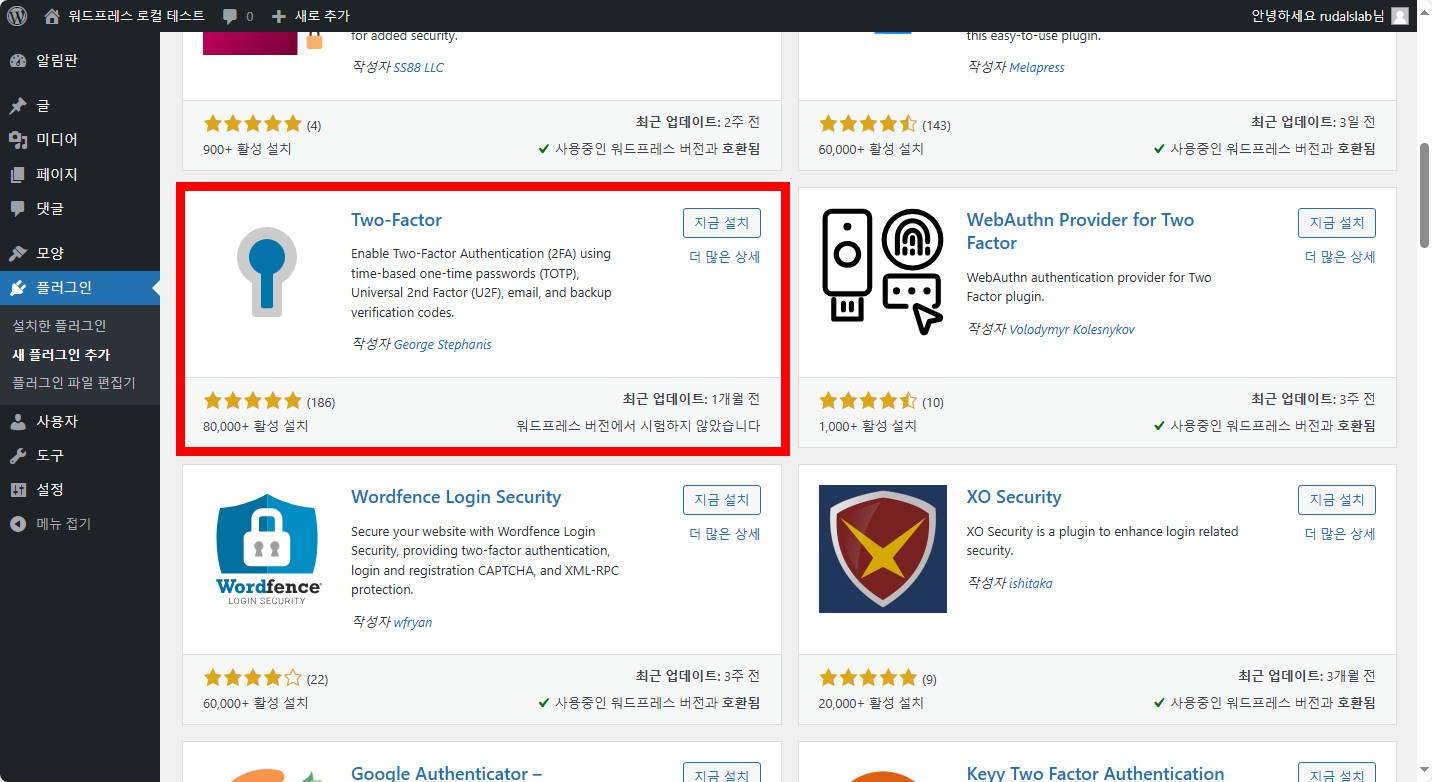Click "워드프레스 버전에서 시험하지 않았습니다" text

638,426
